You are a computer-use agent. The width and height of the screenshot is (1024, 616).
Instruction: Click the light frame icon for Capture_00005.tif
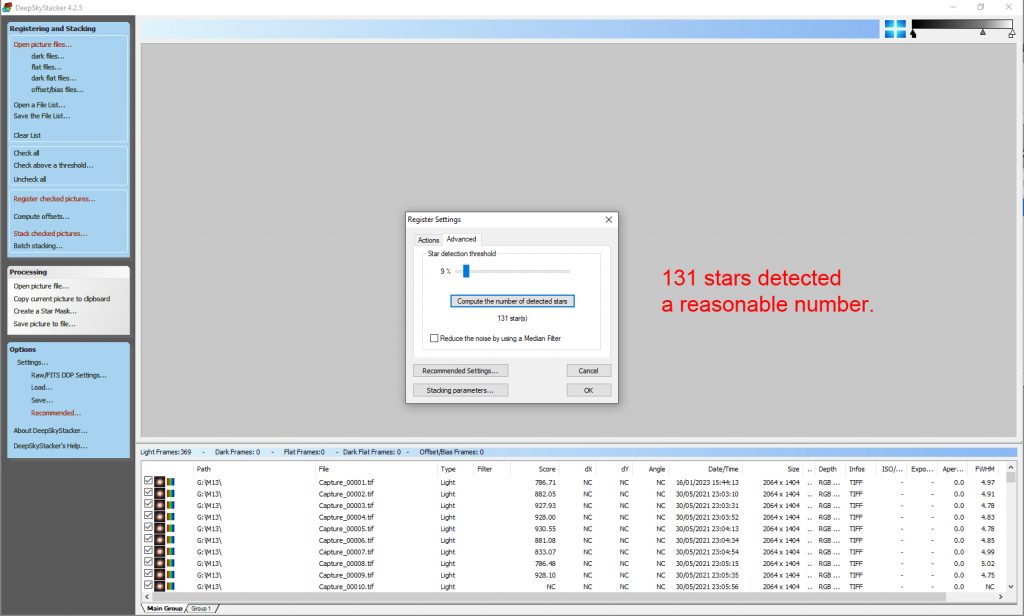click(x=159, y=528)
